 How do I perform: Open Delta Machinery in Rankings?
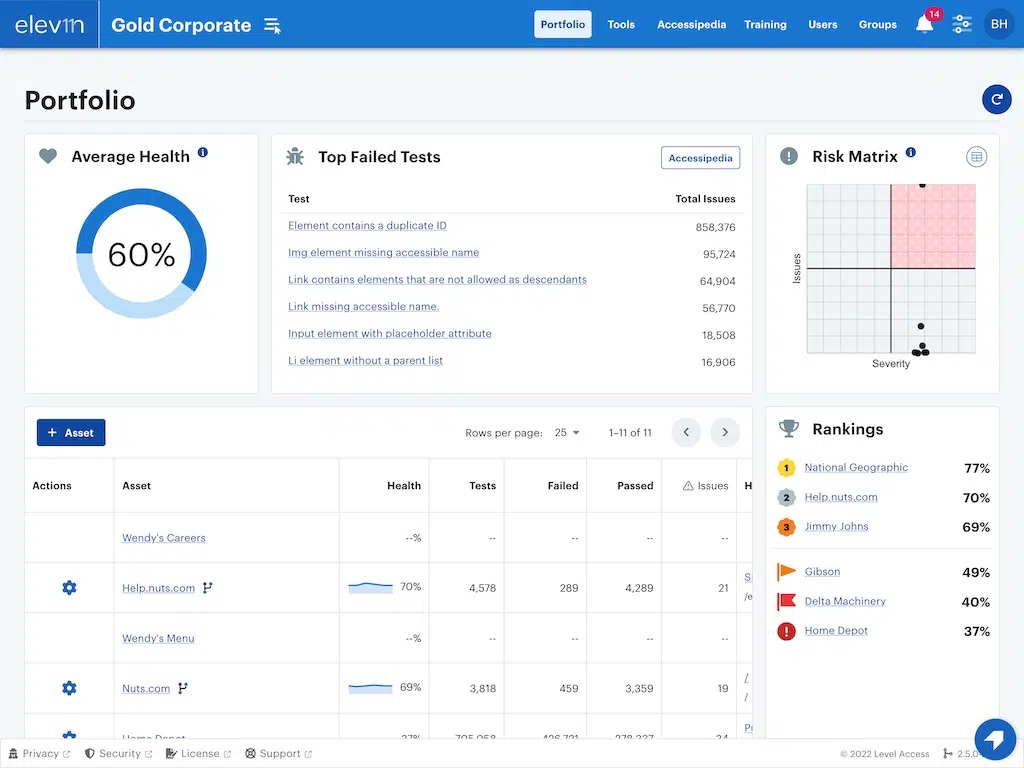click(845, 601)
